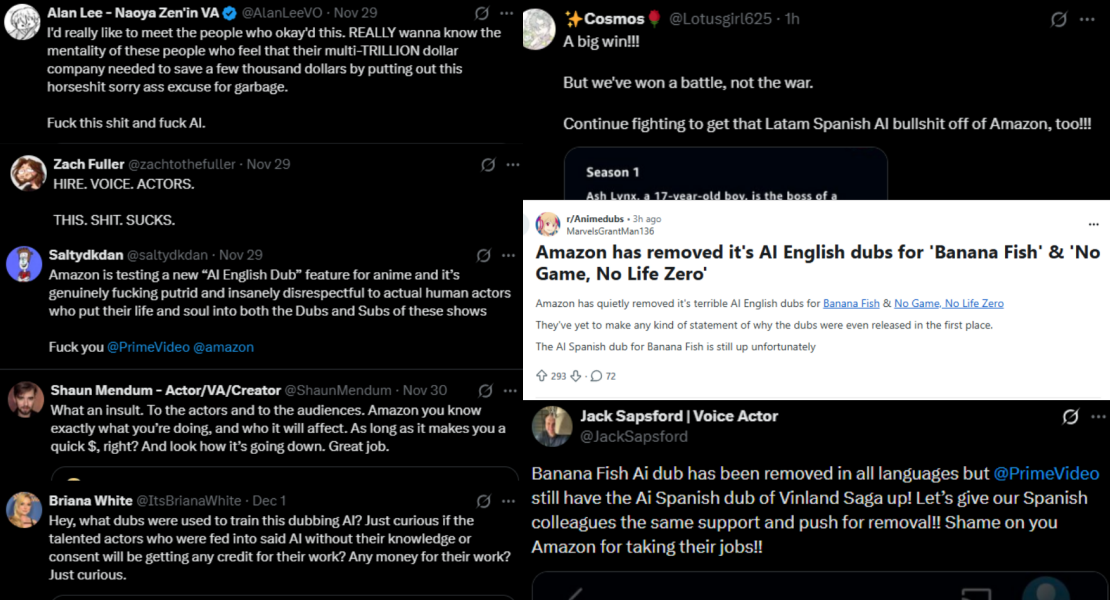Click Grok icon on Zach Fuller's tweet
Viewport: 1110px width, 600px height.
click(x=487, y=164)
